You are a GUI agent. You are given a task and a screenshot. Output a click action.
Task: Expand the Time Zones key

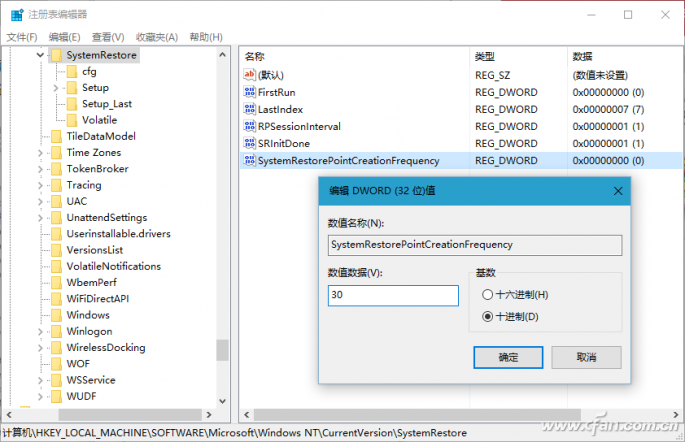tap(40, 153)
